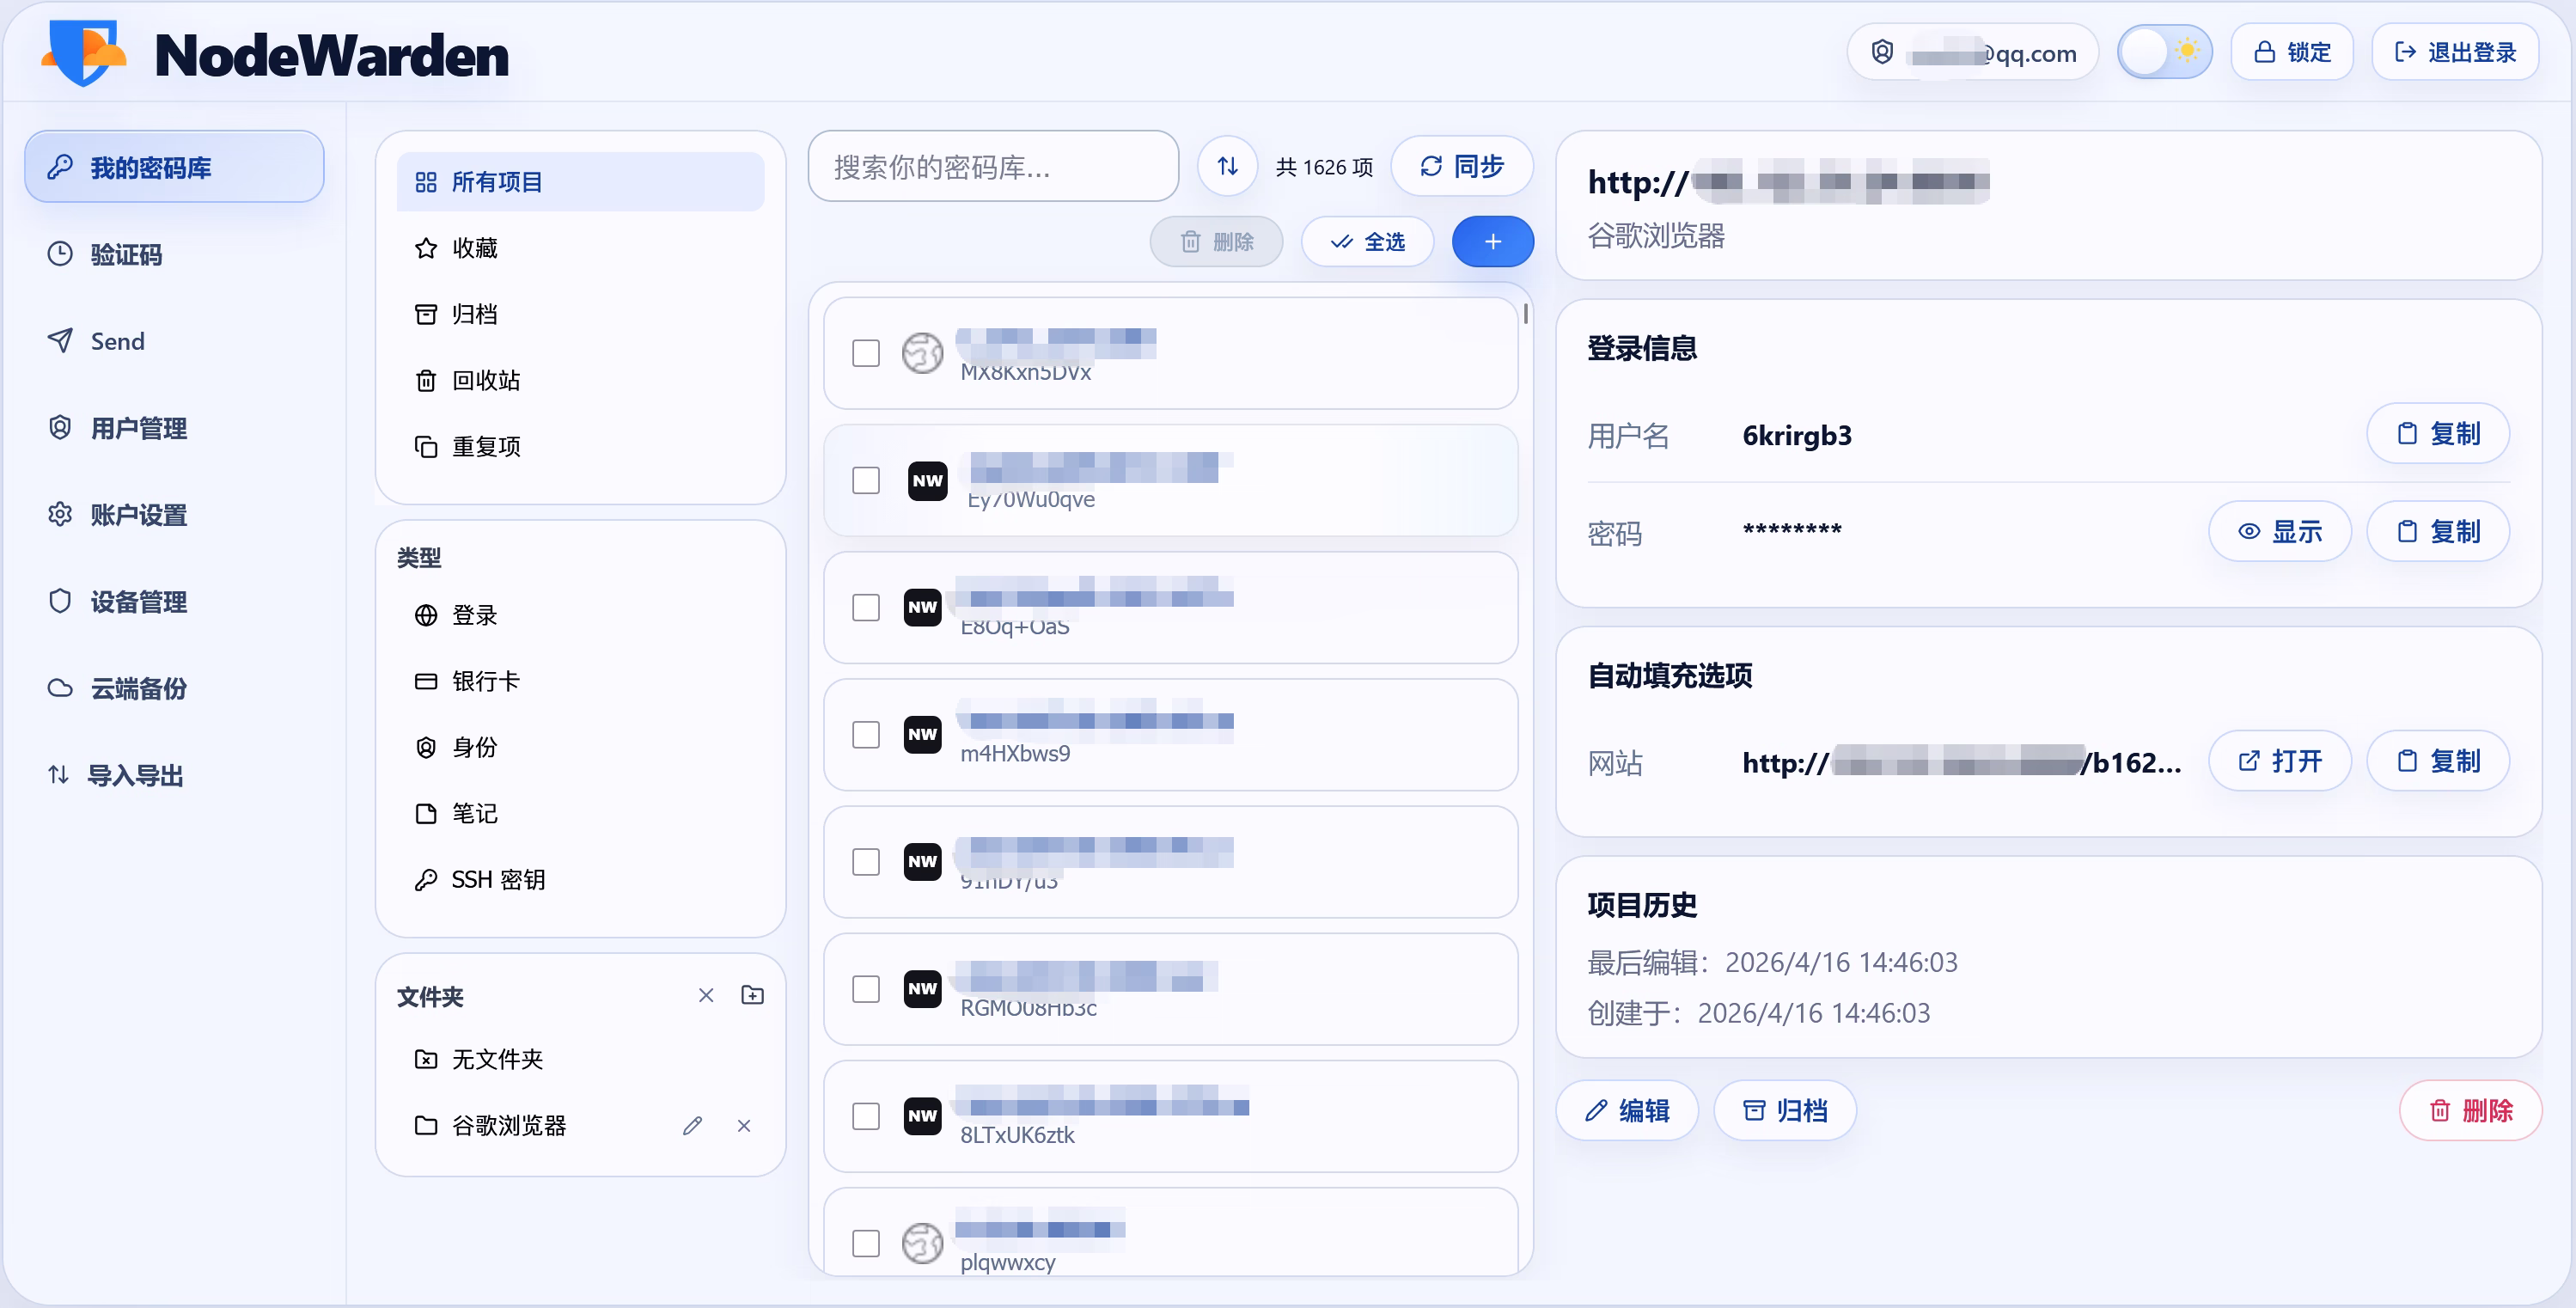
Task: Open the Send section in the sidebar
Action: click(115, 340)
